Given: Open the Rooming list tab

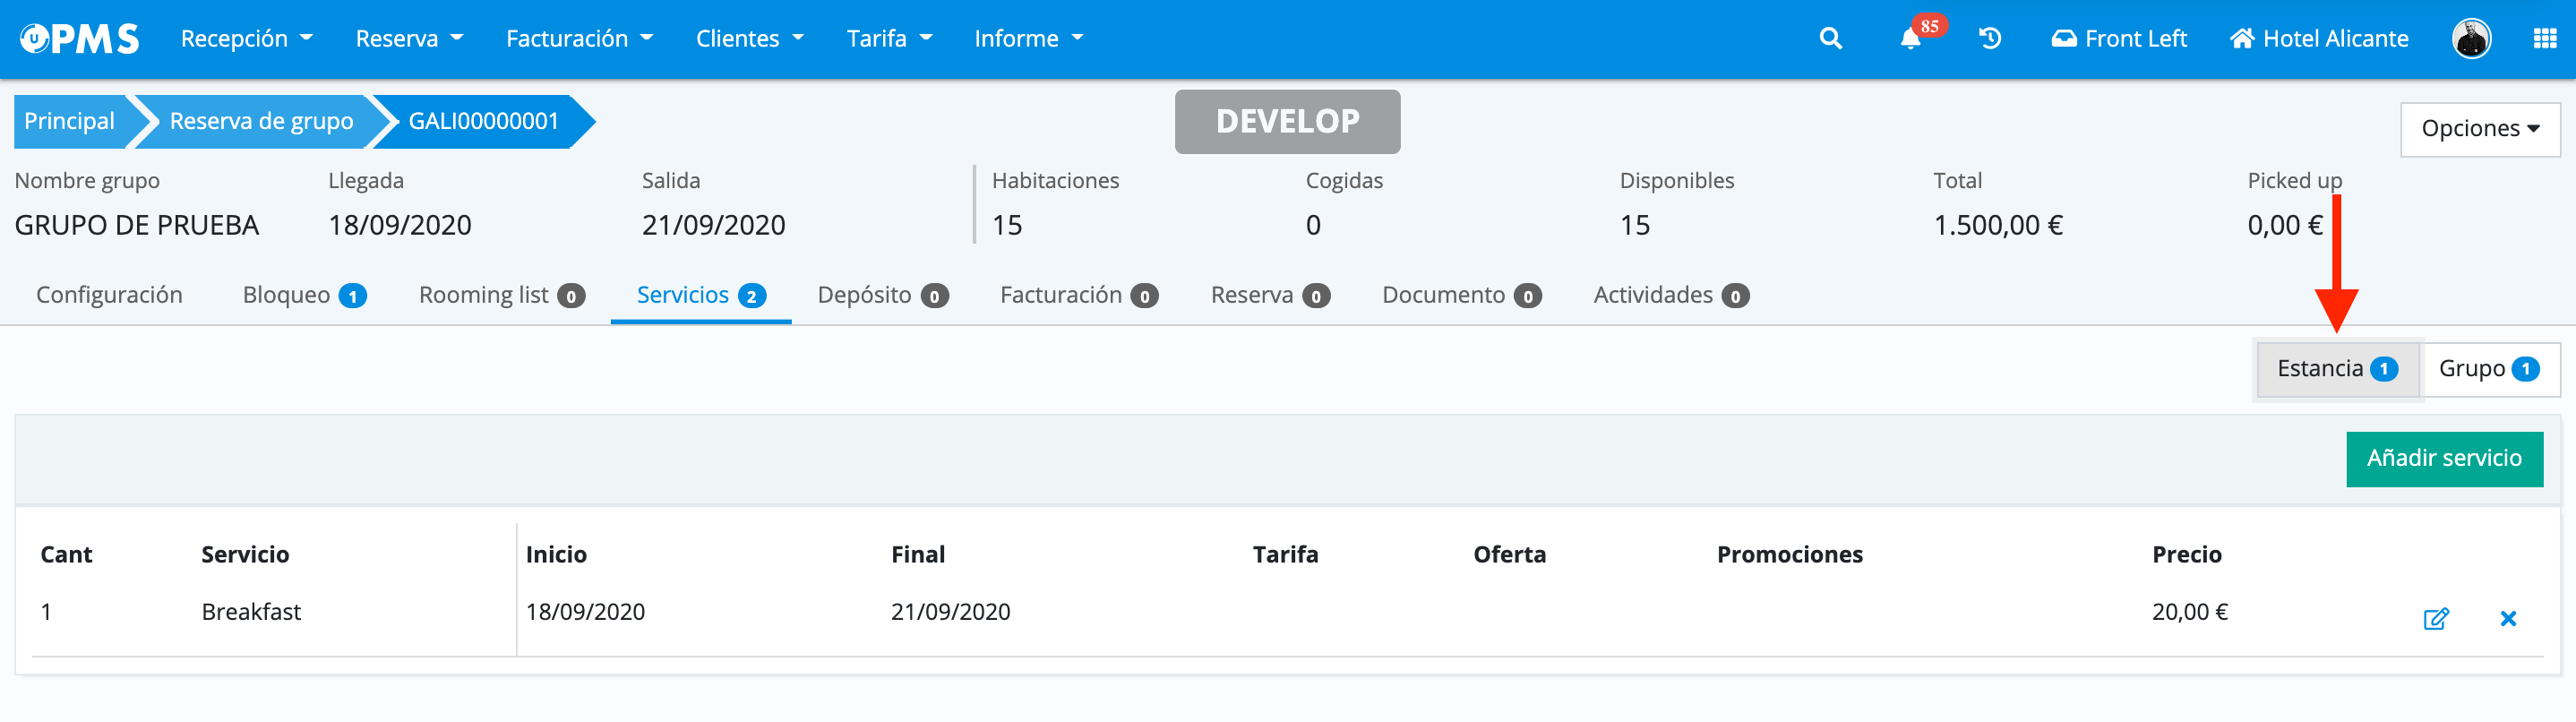Looking at the screenshot, I should (x=501, y=295).
